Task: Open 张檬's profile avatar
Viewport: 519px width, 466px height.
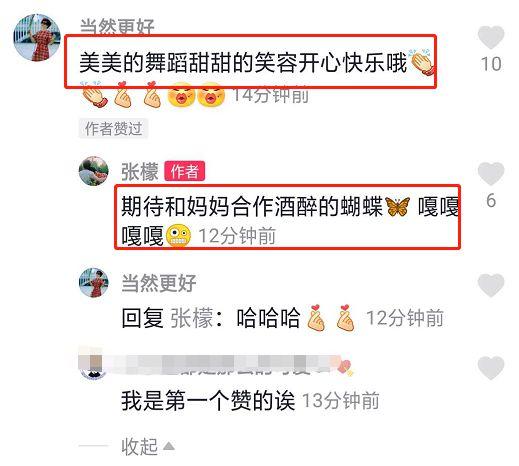Action: pyautogui.click(x=93, y=171)
